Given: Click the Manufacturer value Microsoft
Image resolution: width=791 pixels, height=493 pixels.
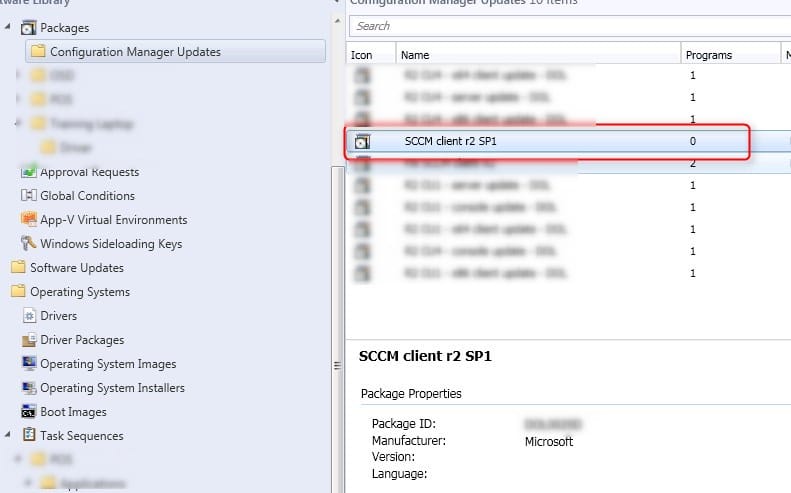Looking at the screenshot, I should point(549,442).
